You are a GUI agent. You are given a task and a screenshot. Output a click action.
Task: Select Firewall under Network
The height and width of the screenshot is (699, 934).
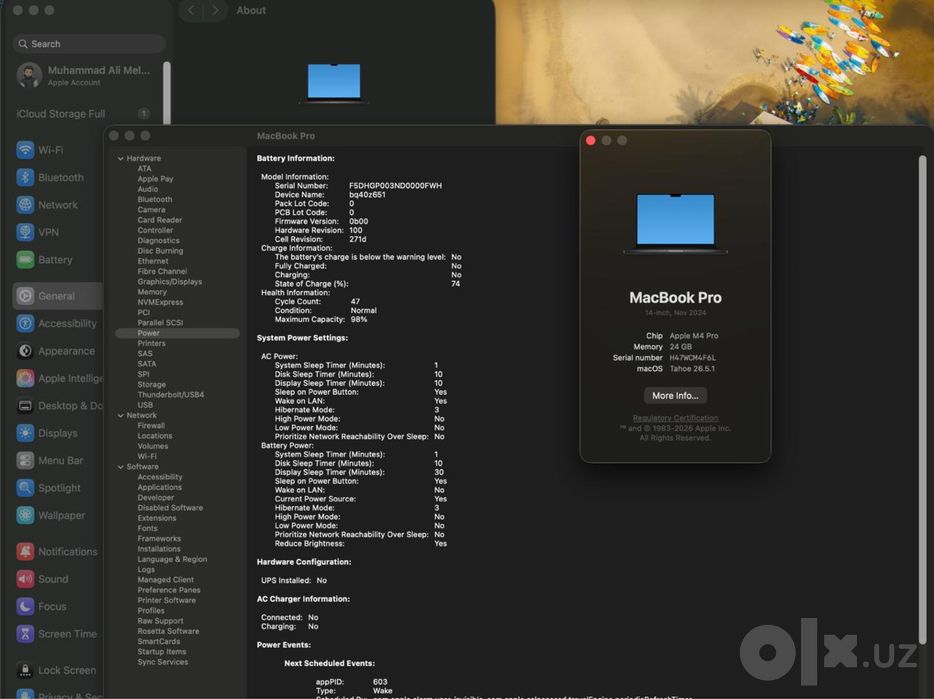[151, 425]
